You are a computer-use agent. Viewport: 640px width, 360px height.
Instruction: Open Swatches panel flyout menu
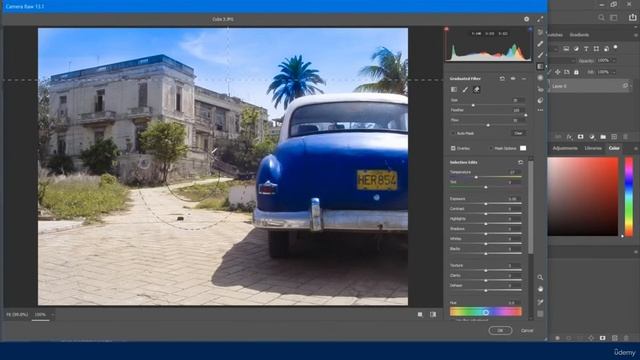[636, 35]
